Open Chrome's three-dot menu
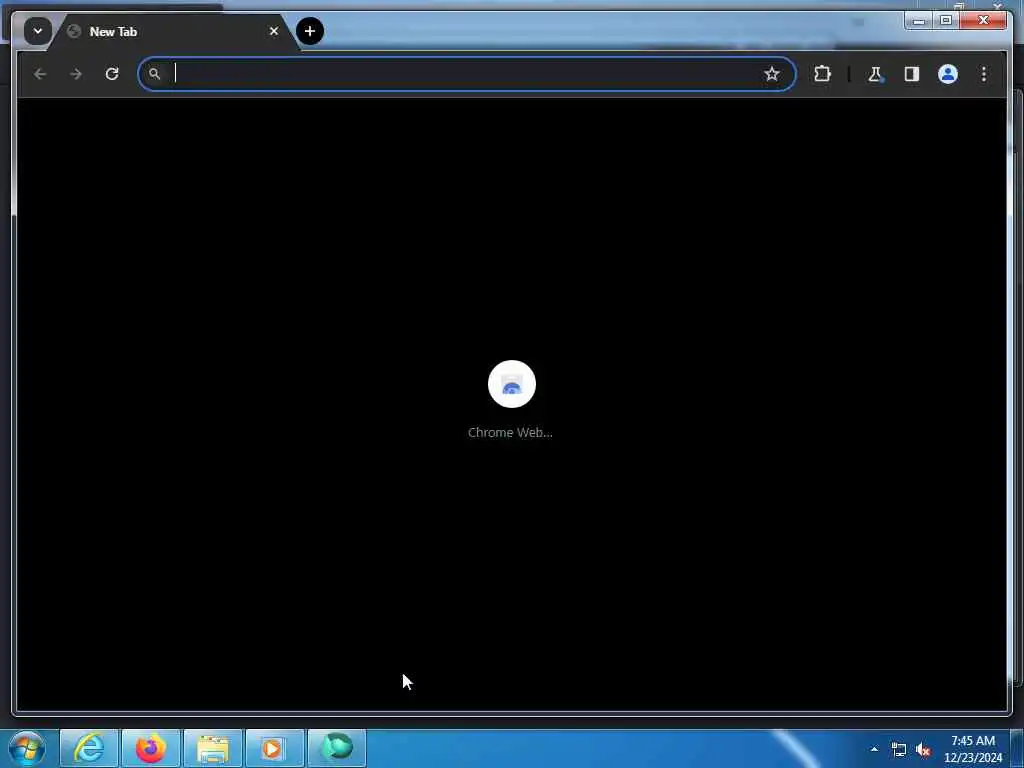 coord(984,74)
